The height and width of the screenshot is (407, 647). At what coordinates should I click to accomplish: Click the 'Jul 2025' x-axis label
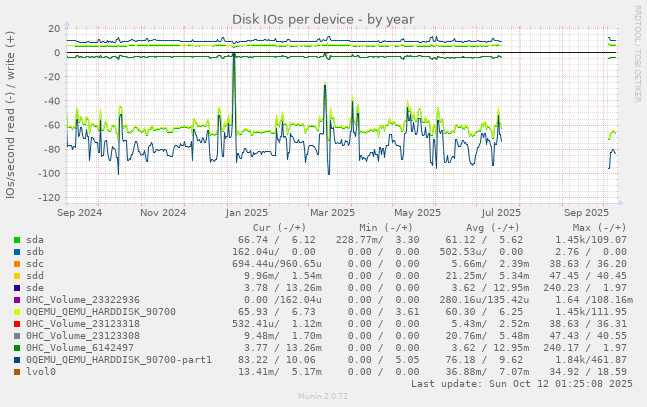coord(500,212)
